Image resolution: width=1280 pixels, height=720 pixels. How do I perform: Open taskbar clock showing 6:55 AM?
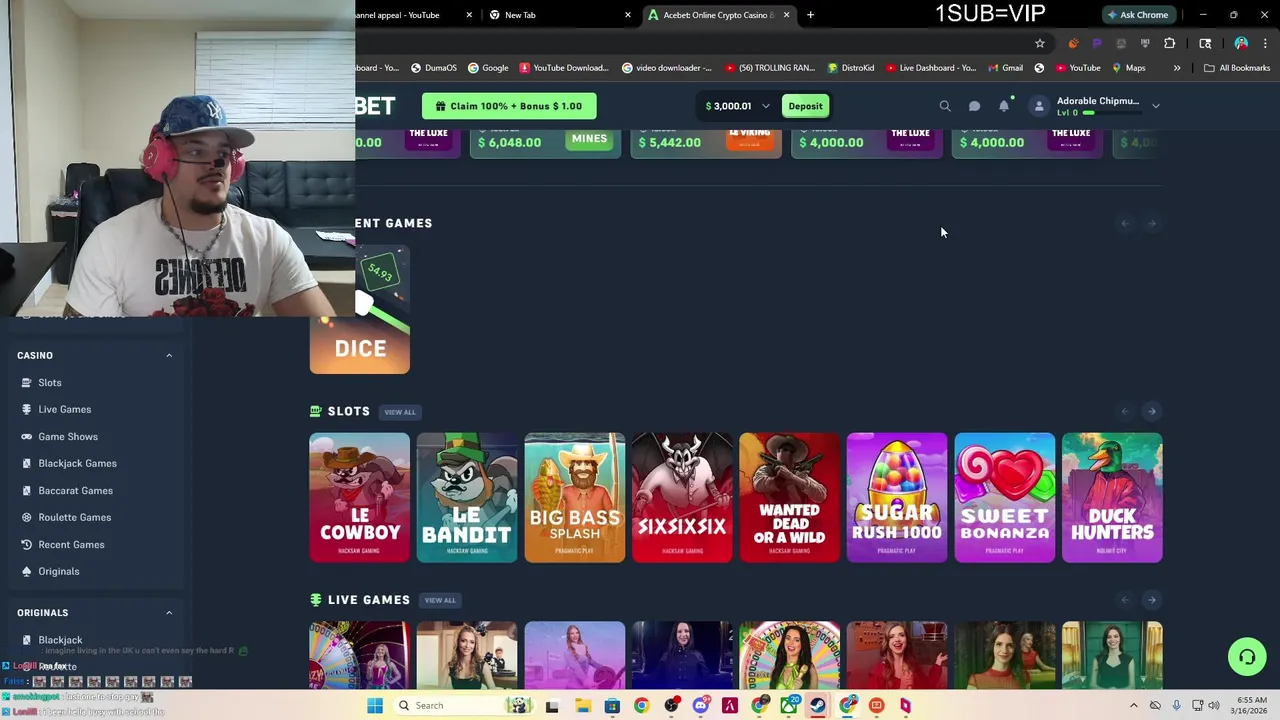(x=1251, y=705)
